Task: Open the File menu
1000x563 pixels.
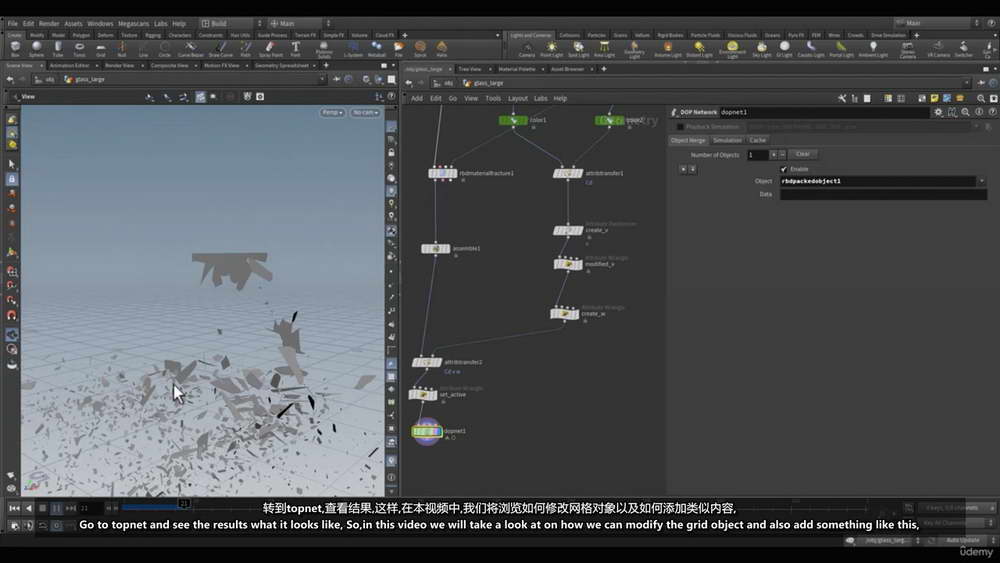Action: click(x=13, y=23)
